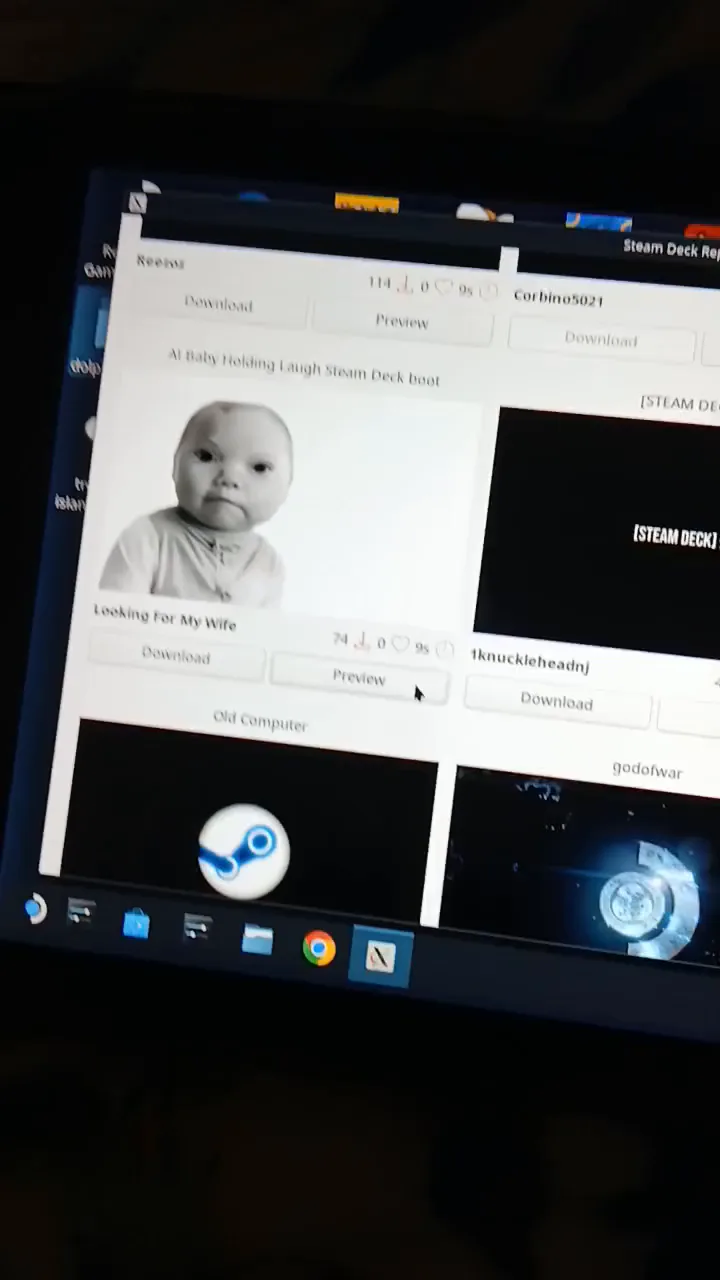The width and height of the screenshot is (720, 1280).
Task: Click the clock icon after the first 9s
Action: point(488,292)
